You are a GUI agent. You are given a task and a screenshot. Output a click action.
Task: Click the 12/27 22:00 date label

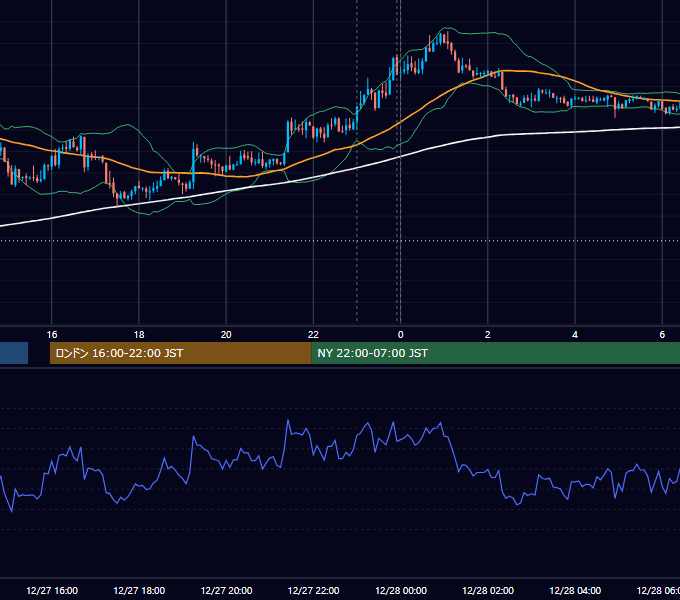[x=314, y=590]
